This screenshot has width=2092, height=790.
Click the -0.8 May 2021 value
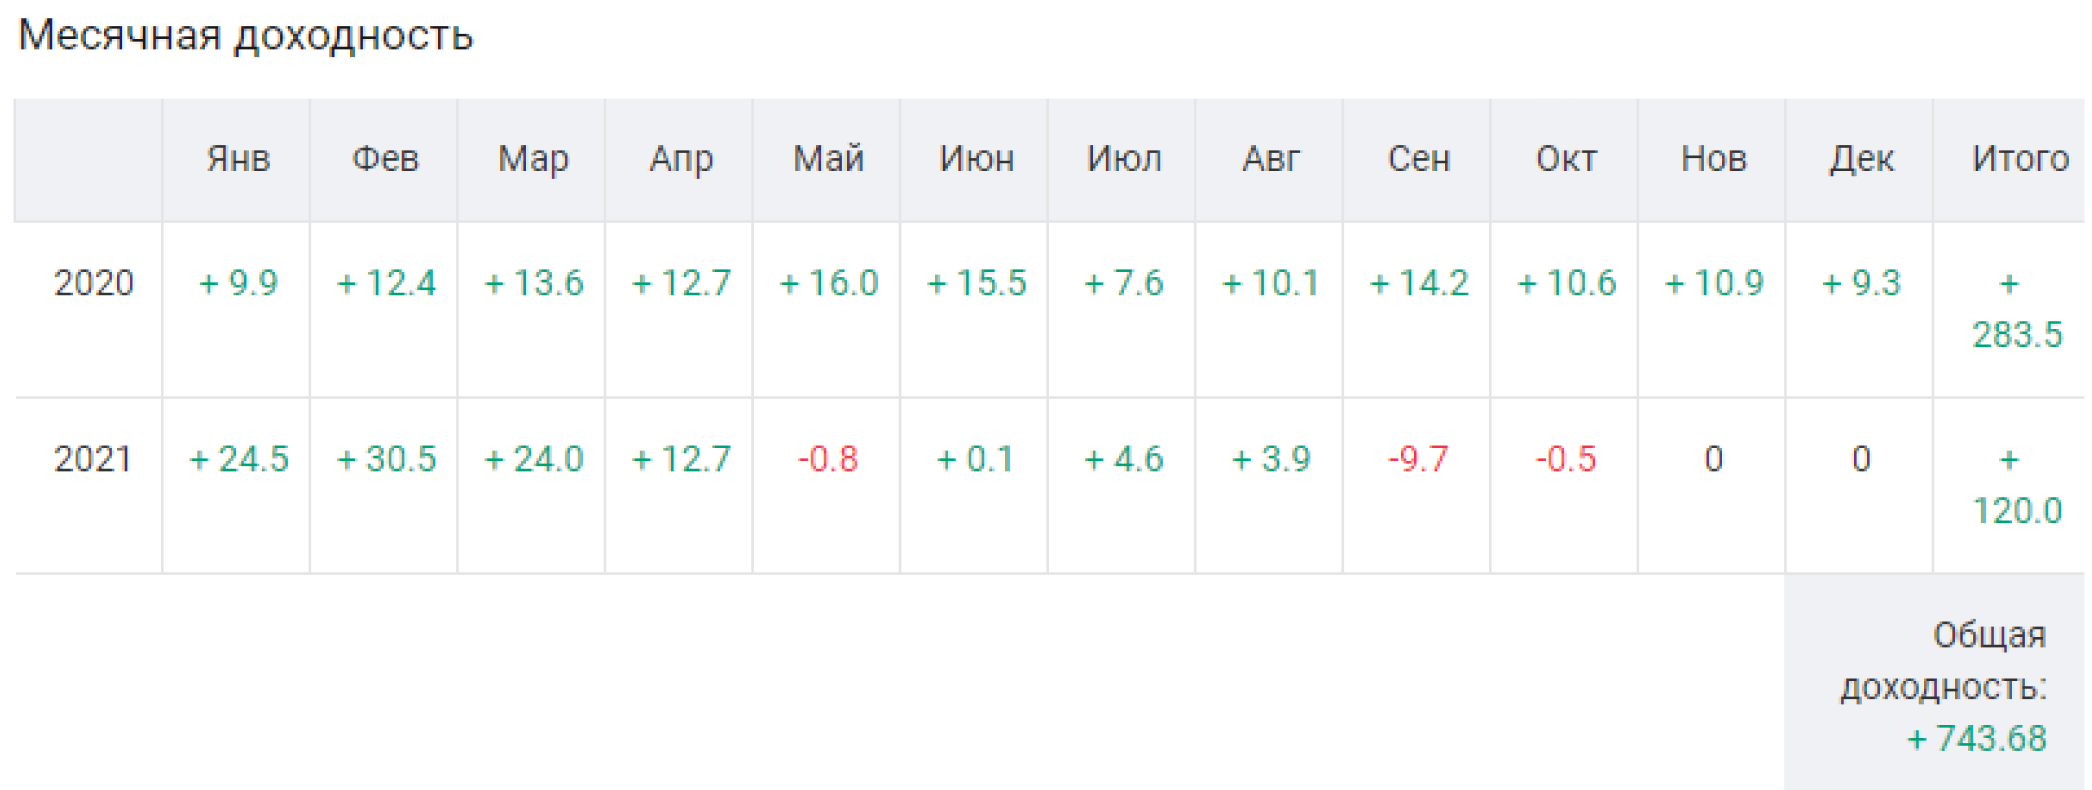(x=827, y=459)
